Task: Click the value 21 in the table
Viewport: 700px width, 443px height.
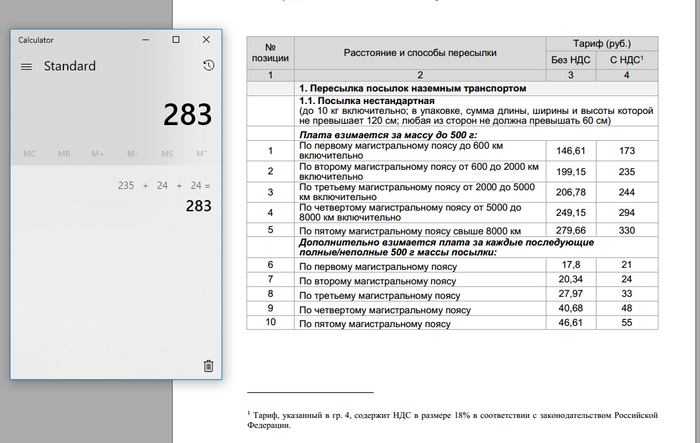Action: [627, 265]
